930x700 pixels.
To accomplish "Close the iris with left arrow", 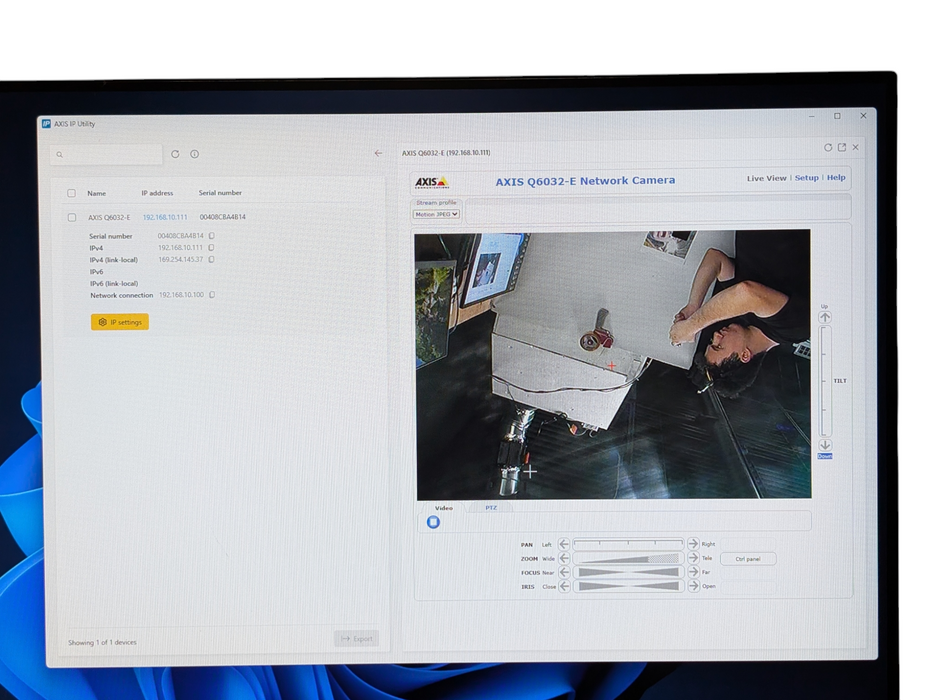I will pos(564,586).
